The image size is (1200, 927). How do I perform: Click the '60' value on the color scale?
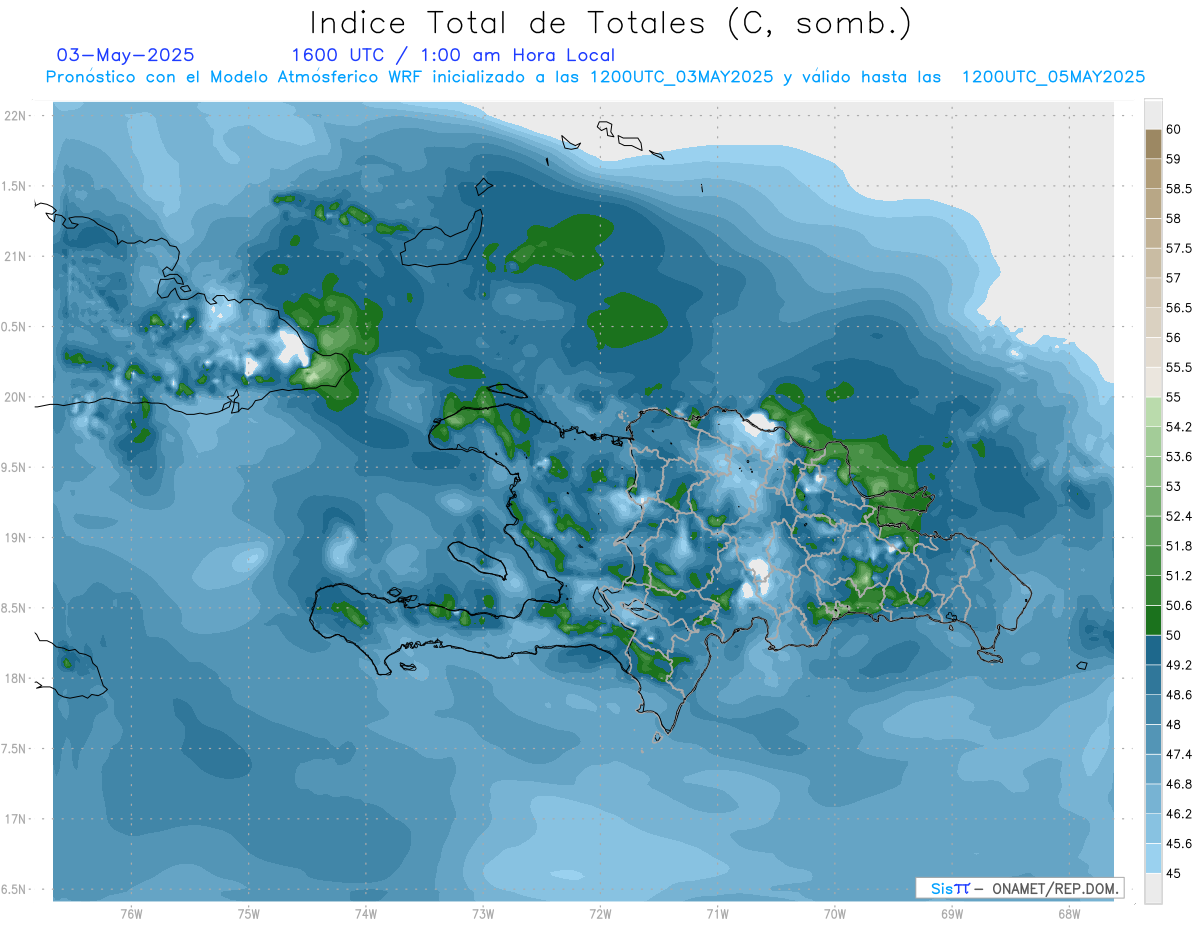tap(1174, 129)
